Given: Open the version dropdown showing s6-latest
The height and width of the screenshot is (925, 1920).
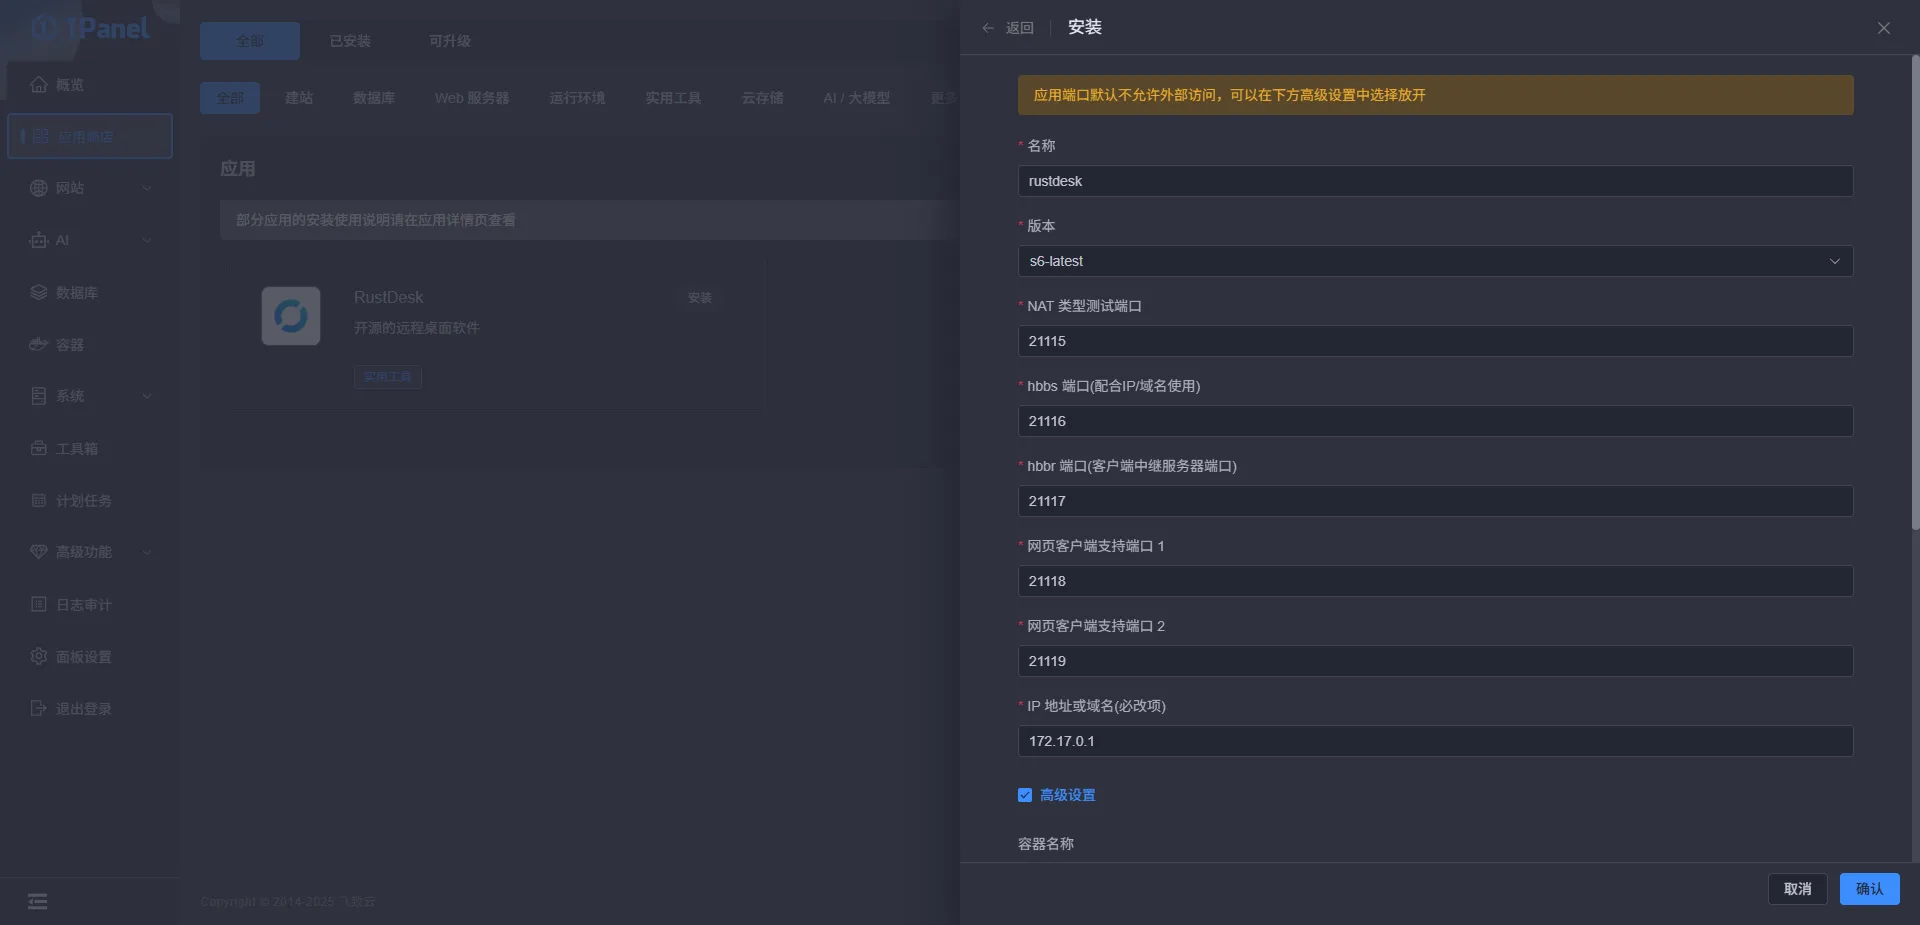Looking at the screenshot, I should pyautogui.click(x=1435, y=261).
